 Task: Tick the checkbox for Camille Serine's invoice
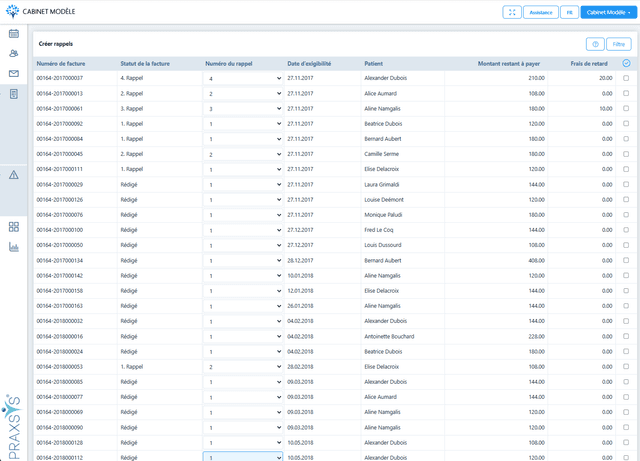[626, 154]
